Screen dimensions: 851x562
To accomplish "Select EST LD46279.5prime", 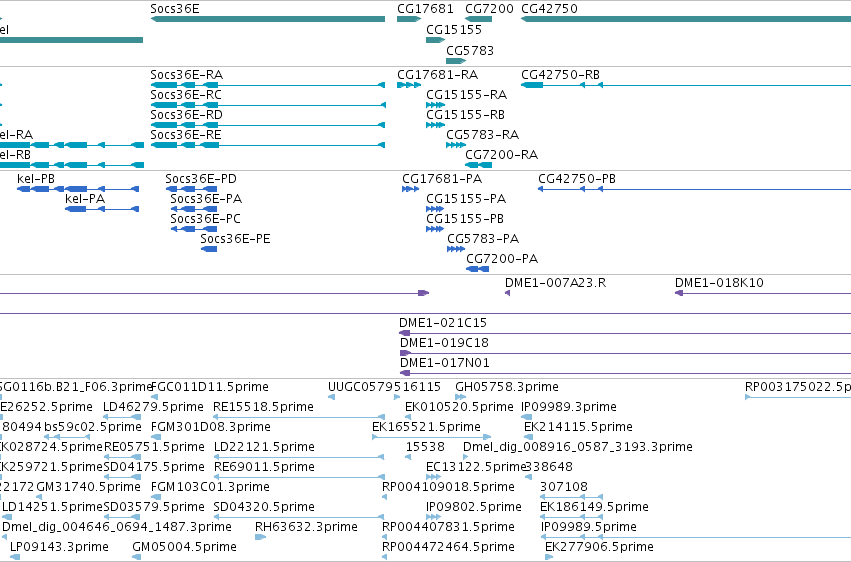I will 122,417.
